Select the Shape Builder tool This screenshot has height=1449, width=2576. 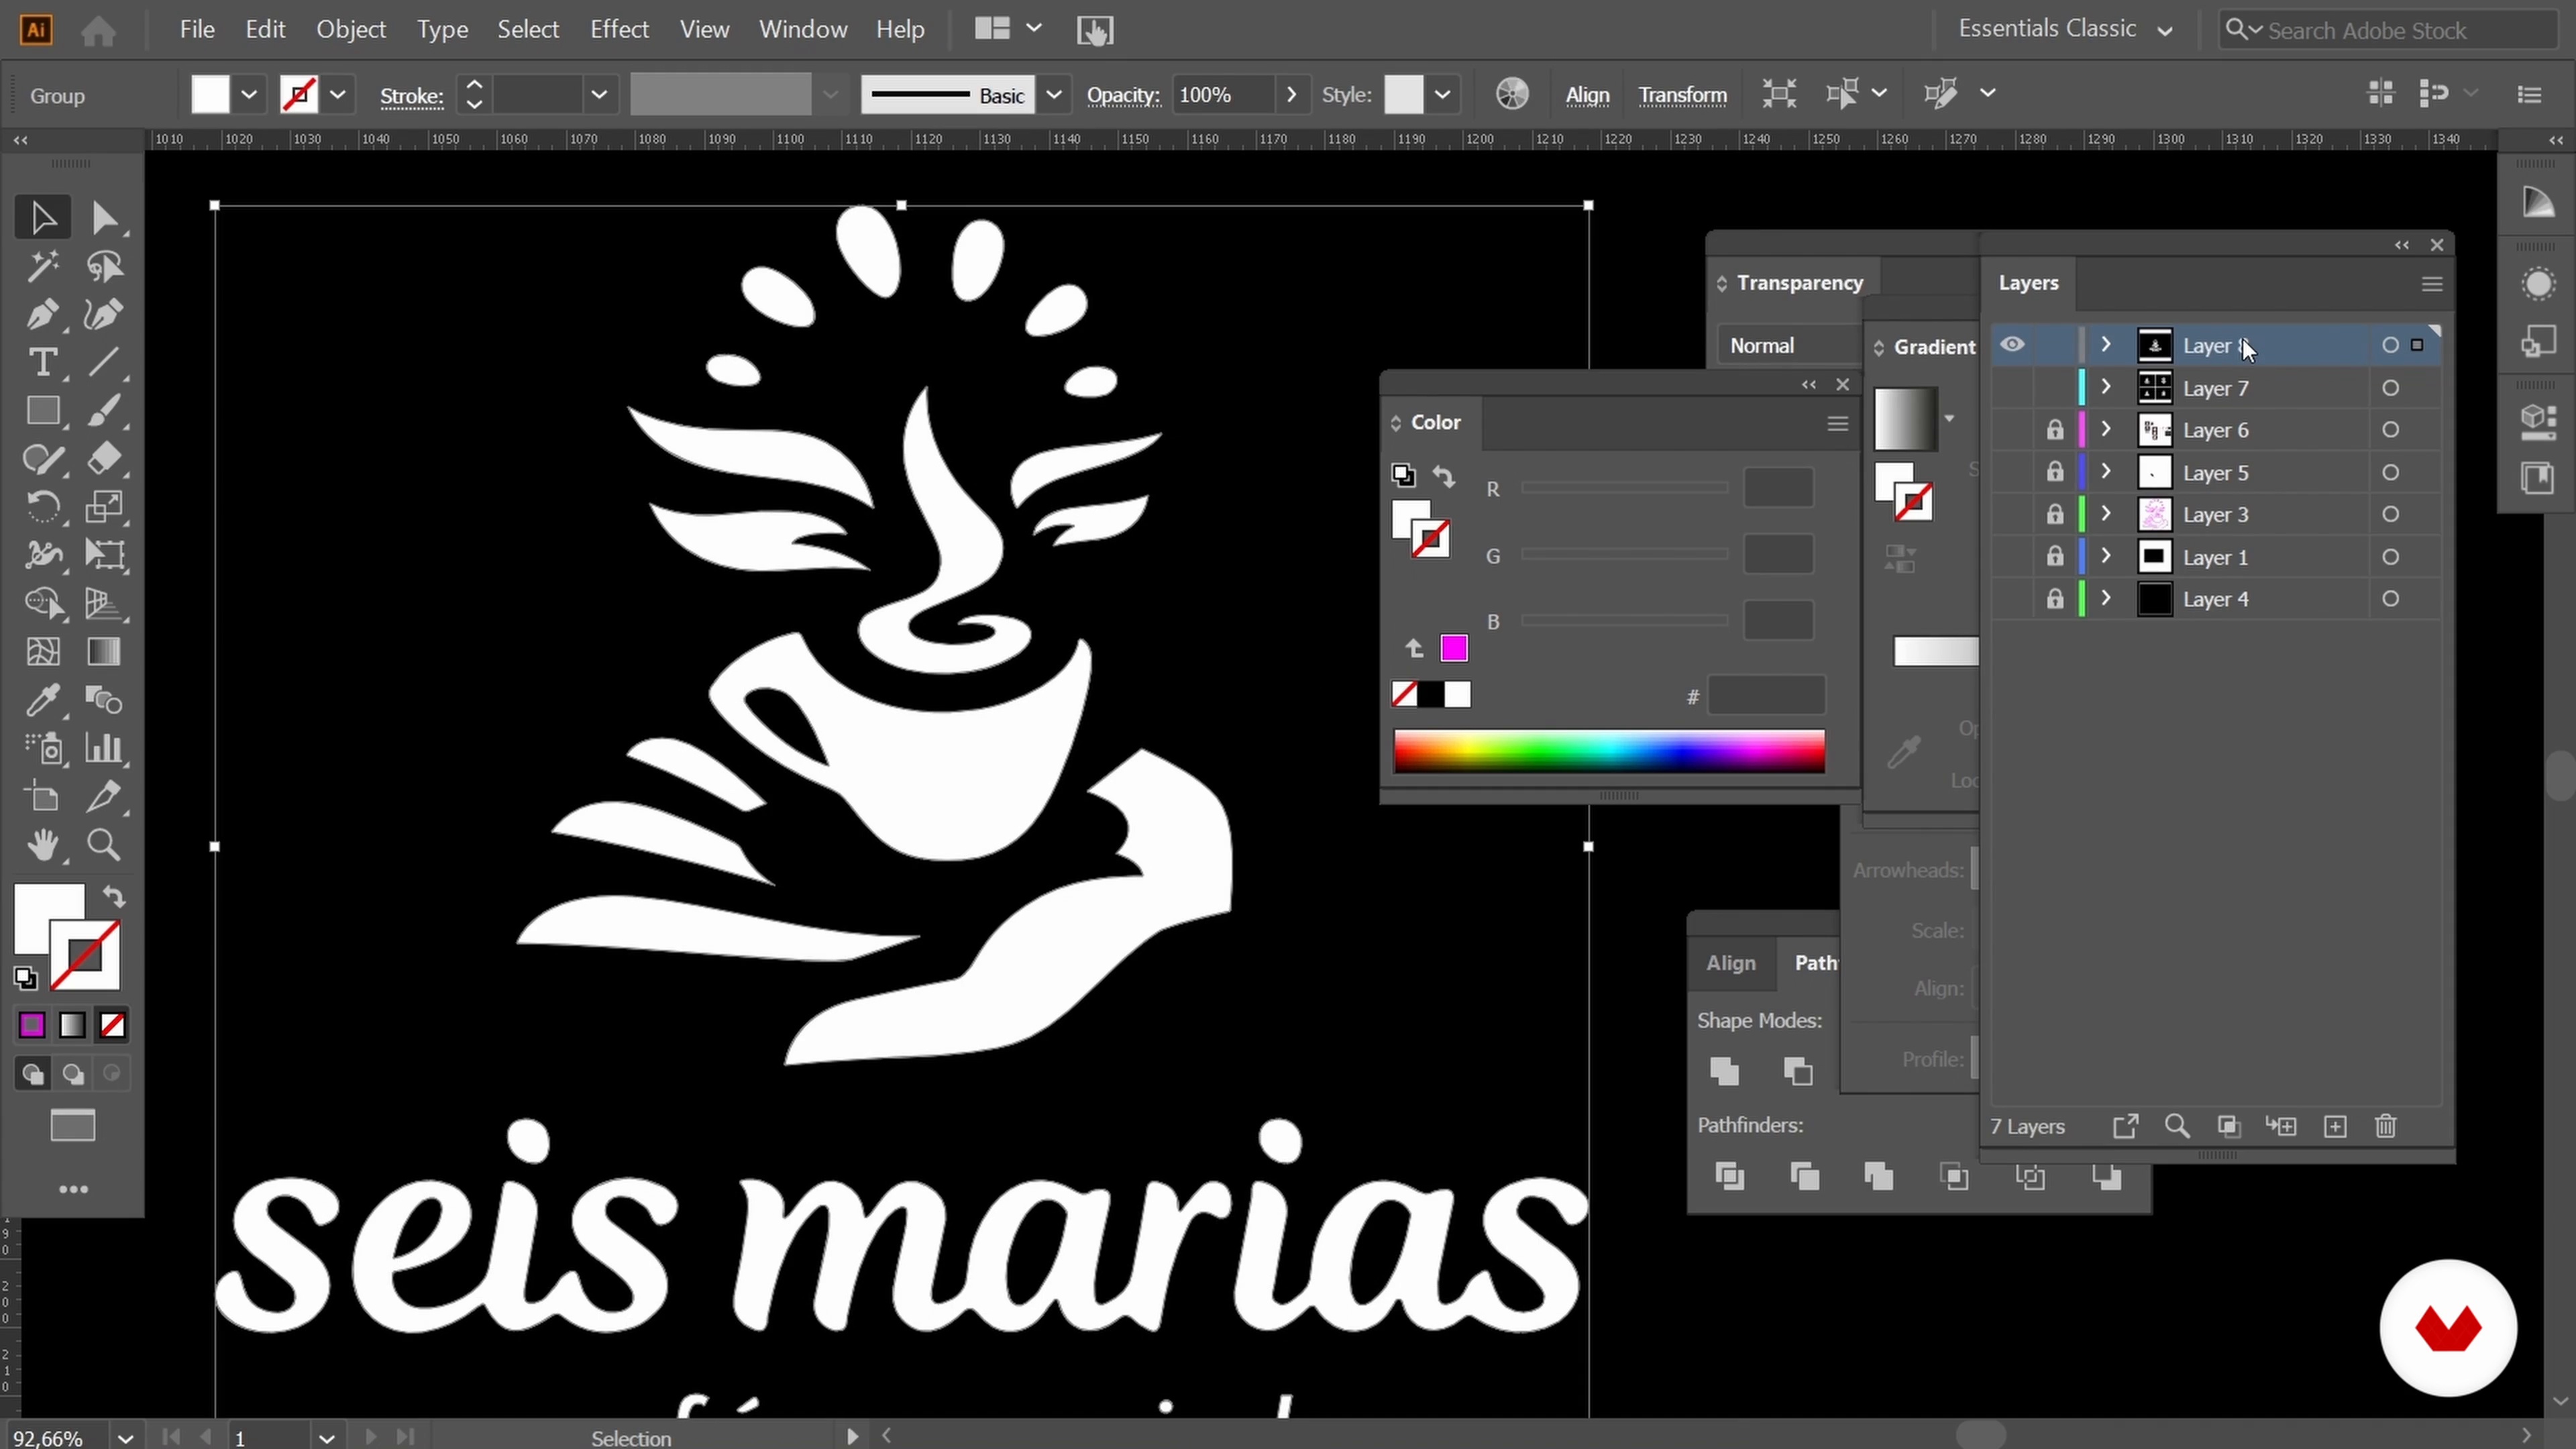pyautogui.click(x=42, y=603)
